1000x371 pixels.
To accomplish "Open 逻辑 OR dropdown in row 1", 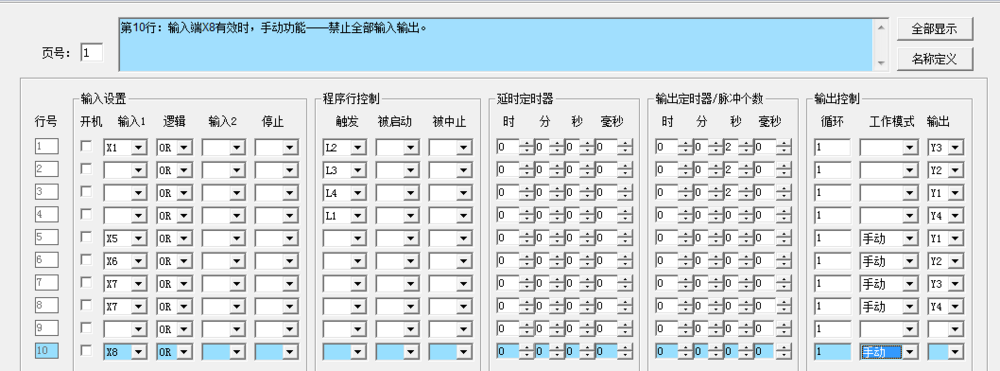I will 175,147.
